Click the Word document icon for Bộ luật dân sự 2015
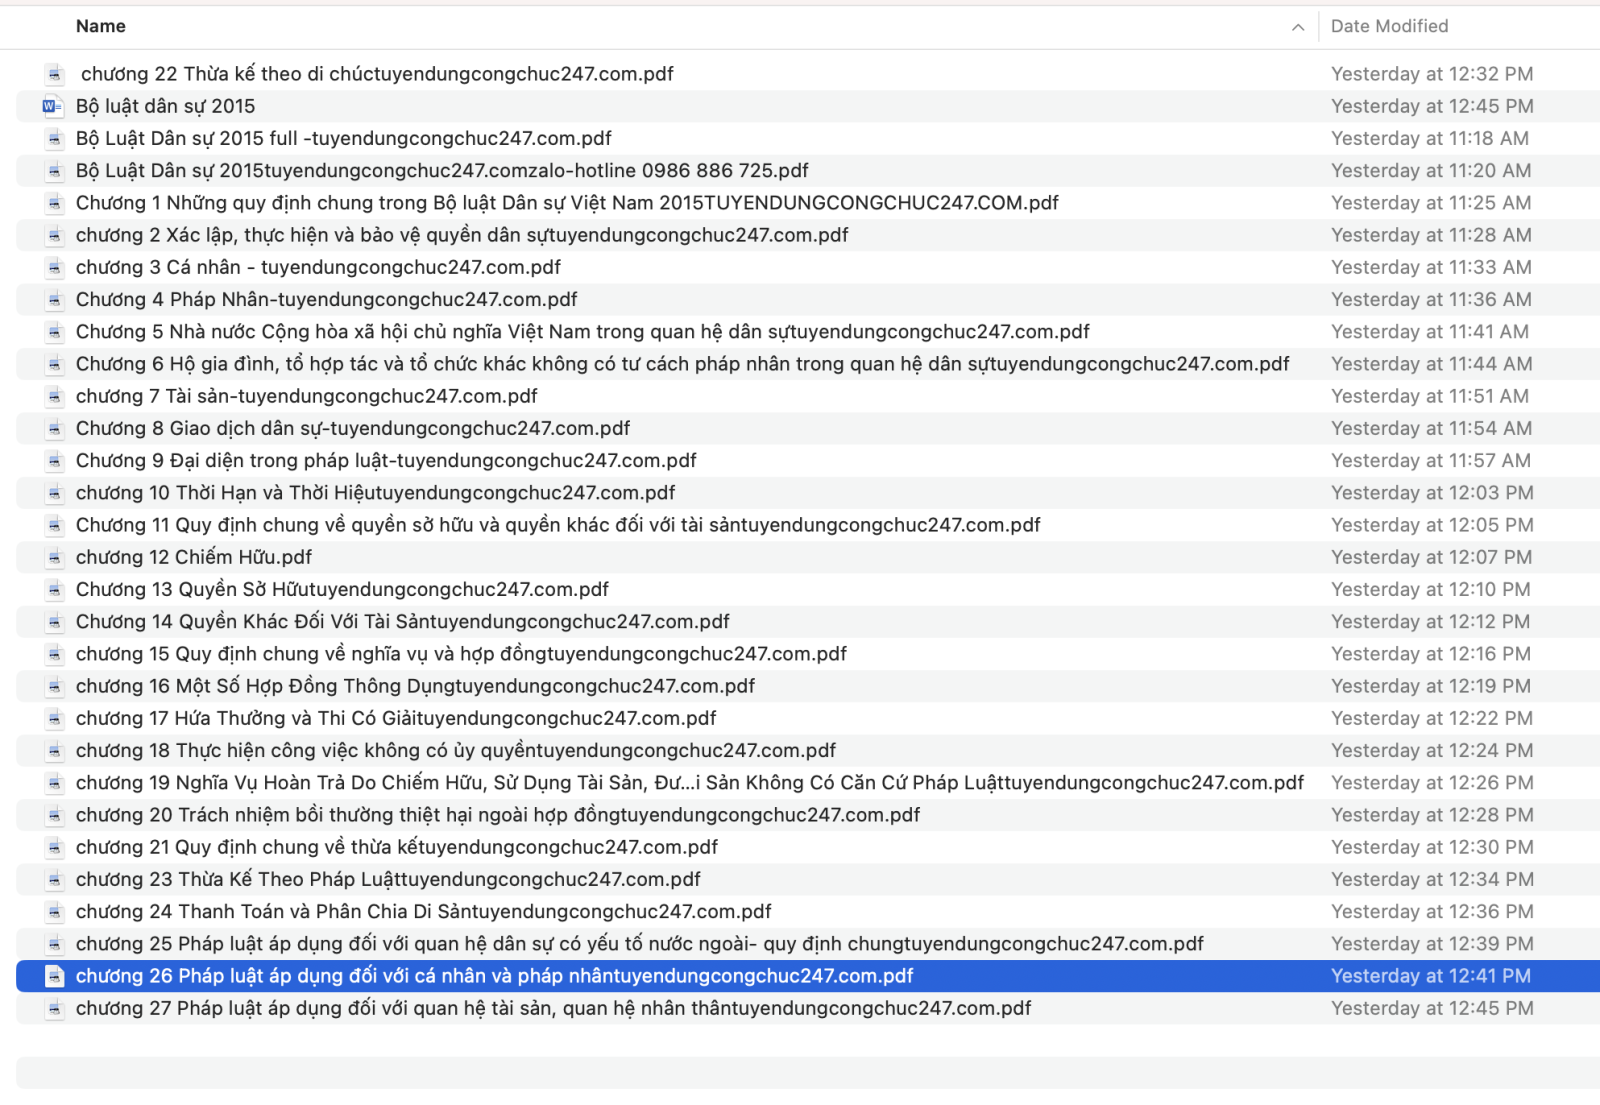Screen dimensions: 1600x1105 click(x=53, y=106)
